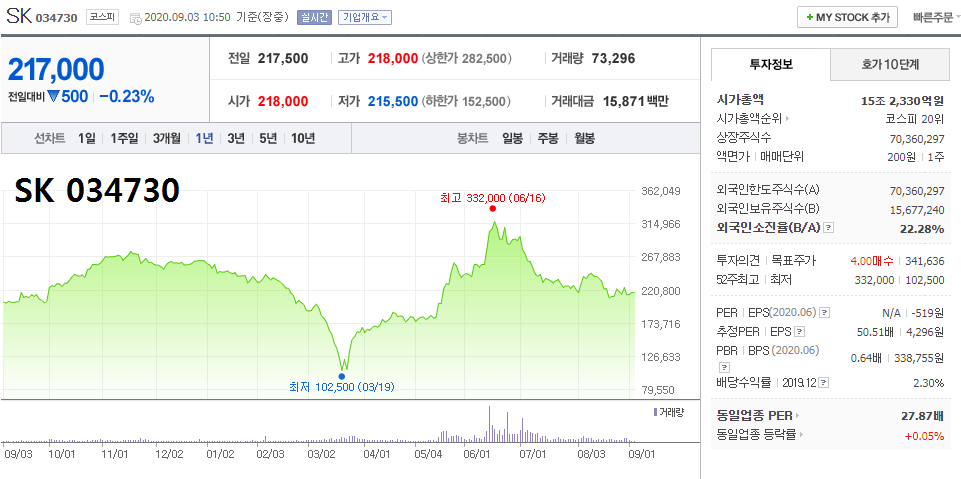The image size is (961, 479).
Task: Click the current price 217,000
Action: tap(56, 70)
